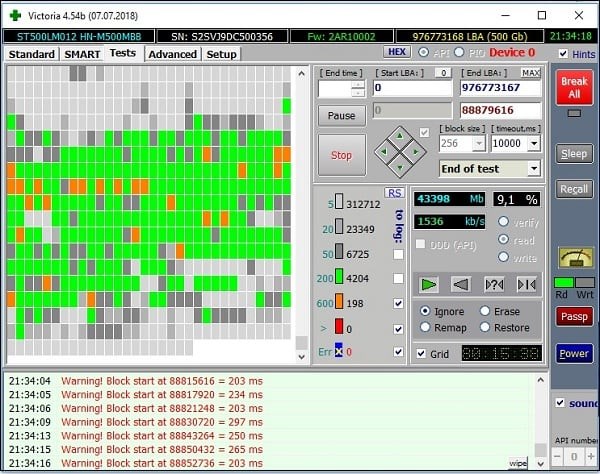Click the MAX End LBA button
Screen dimensions: 600x474
coord(531,73)
